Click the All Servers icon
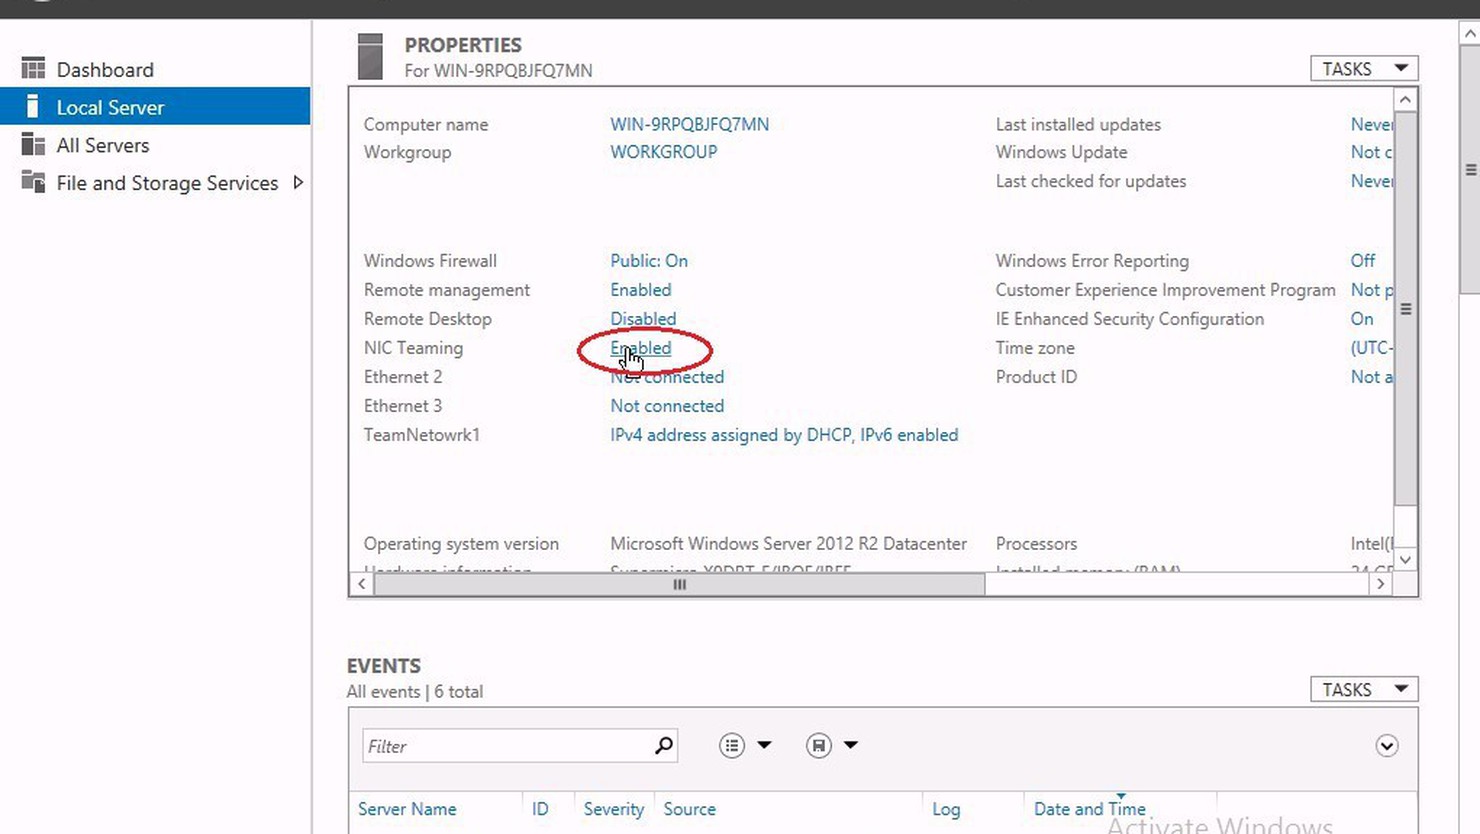Image resolution: width=1480 pixels, height=834 pixels. coord(33,144)
